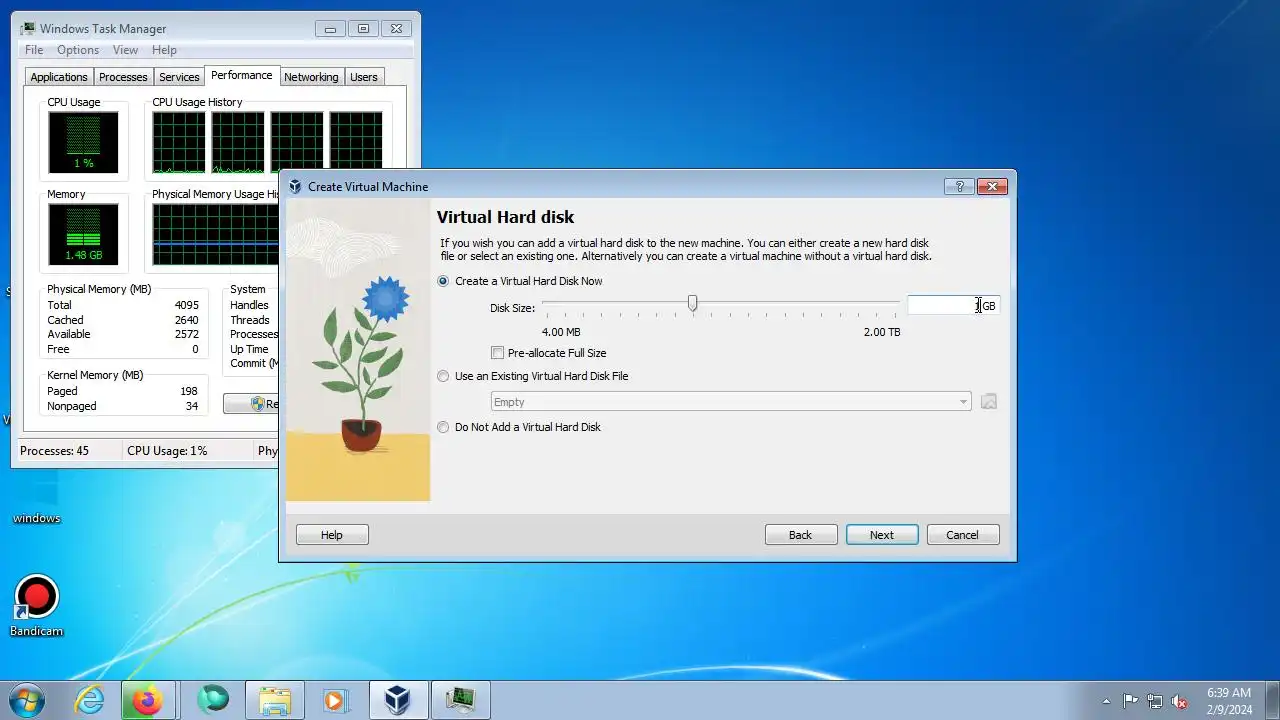Click the Task Manager title bar icon
The image size is (1280, 720).
[28, 28]
